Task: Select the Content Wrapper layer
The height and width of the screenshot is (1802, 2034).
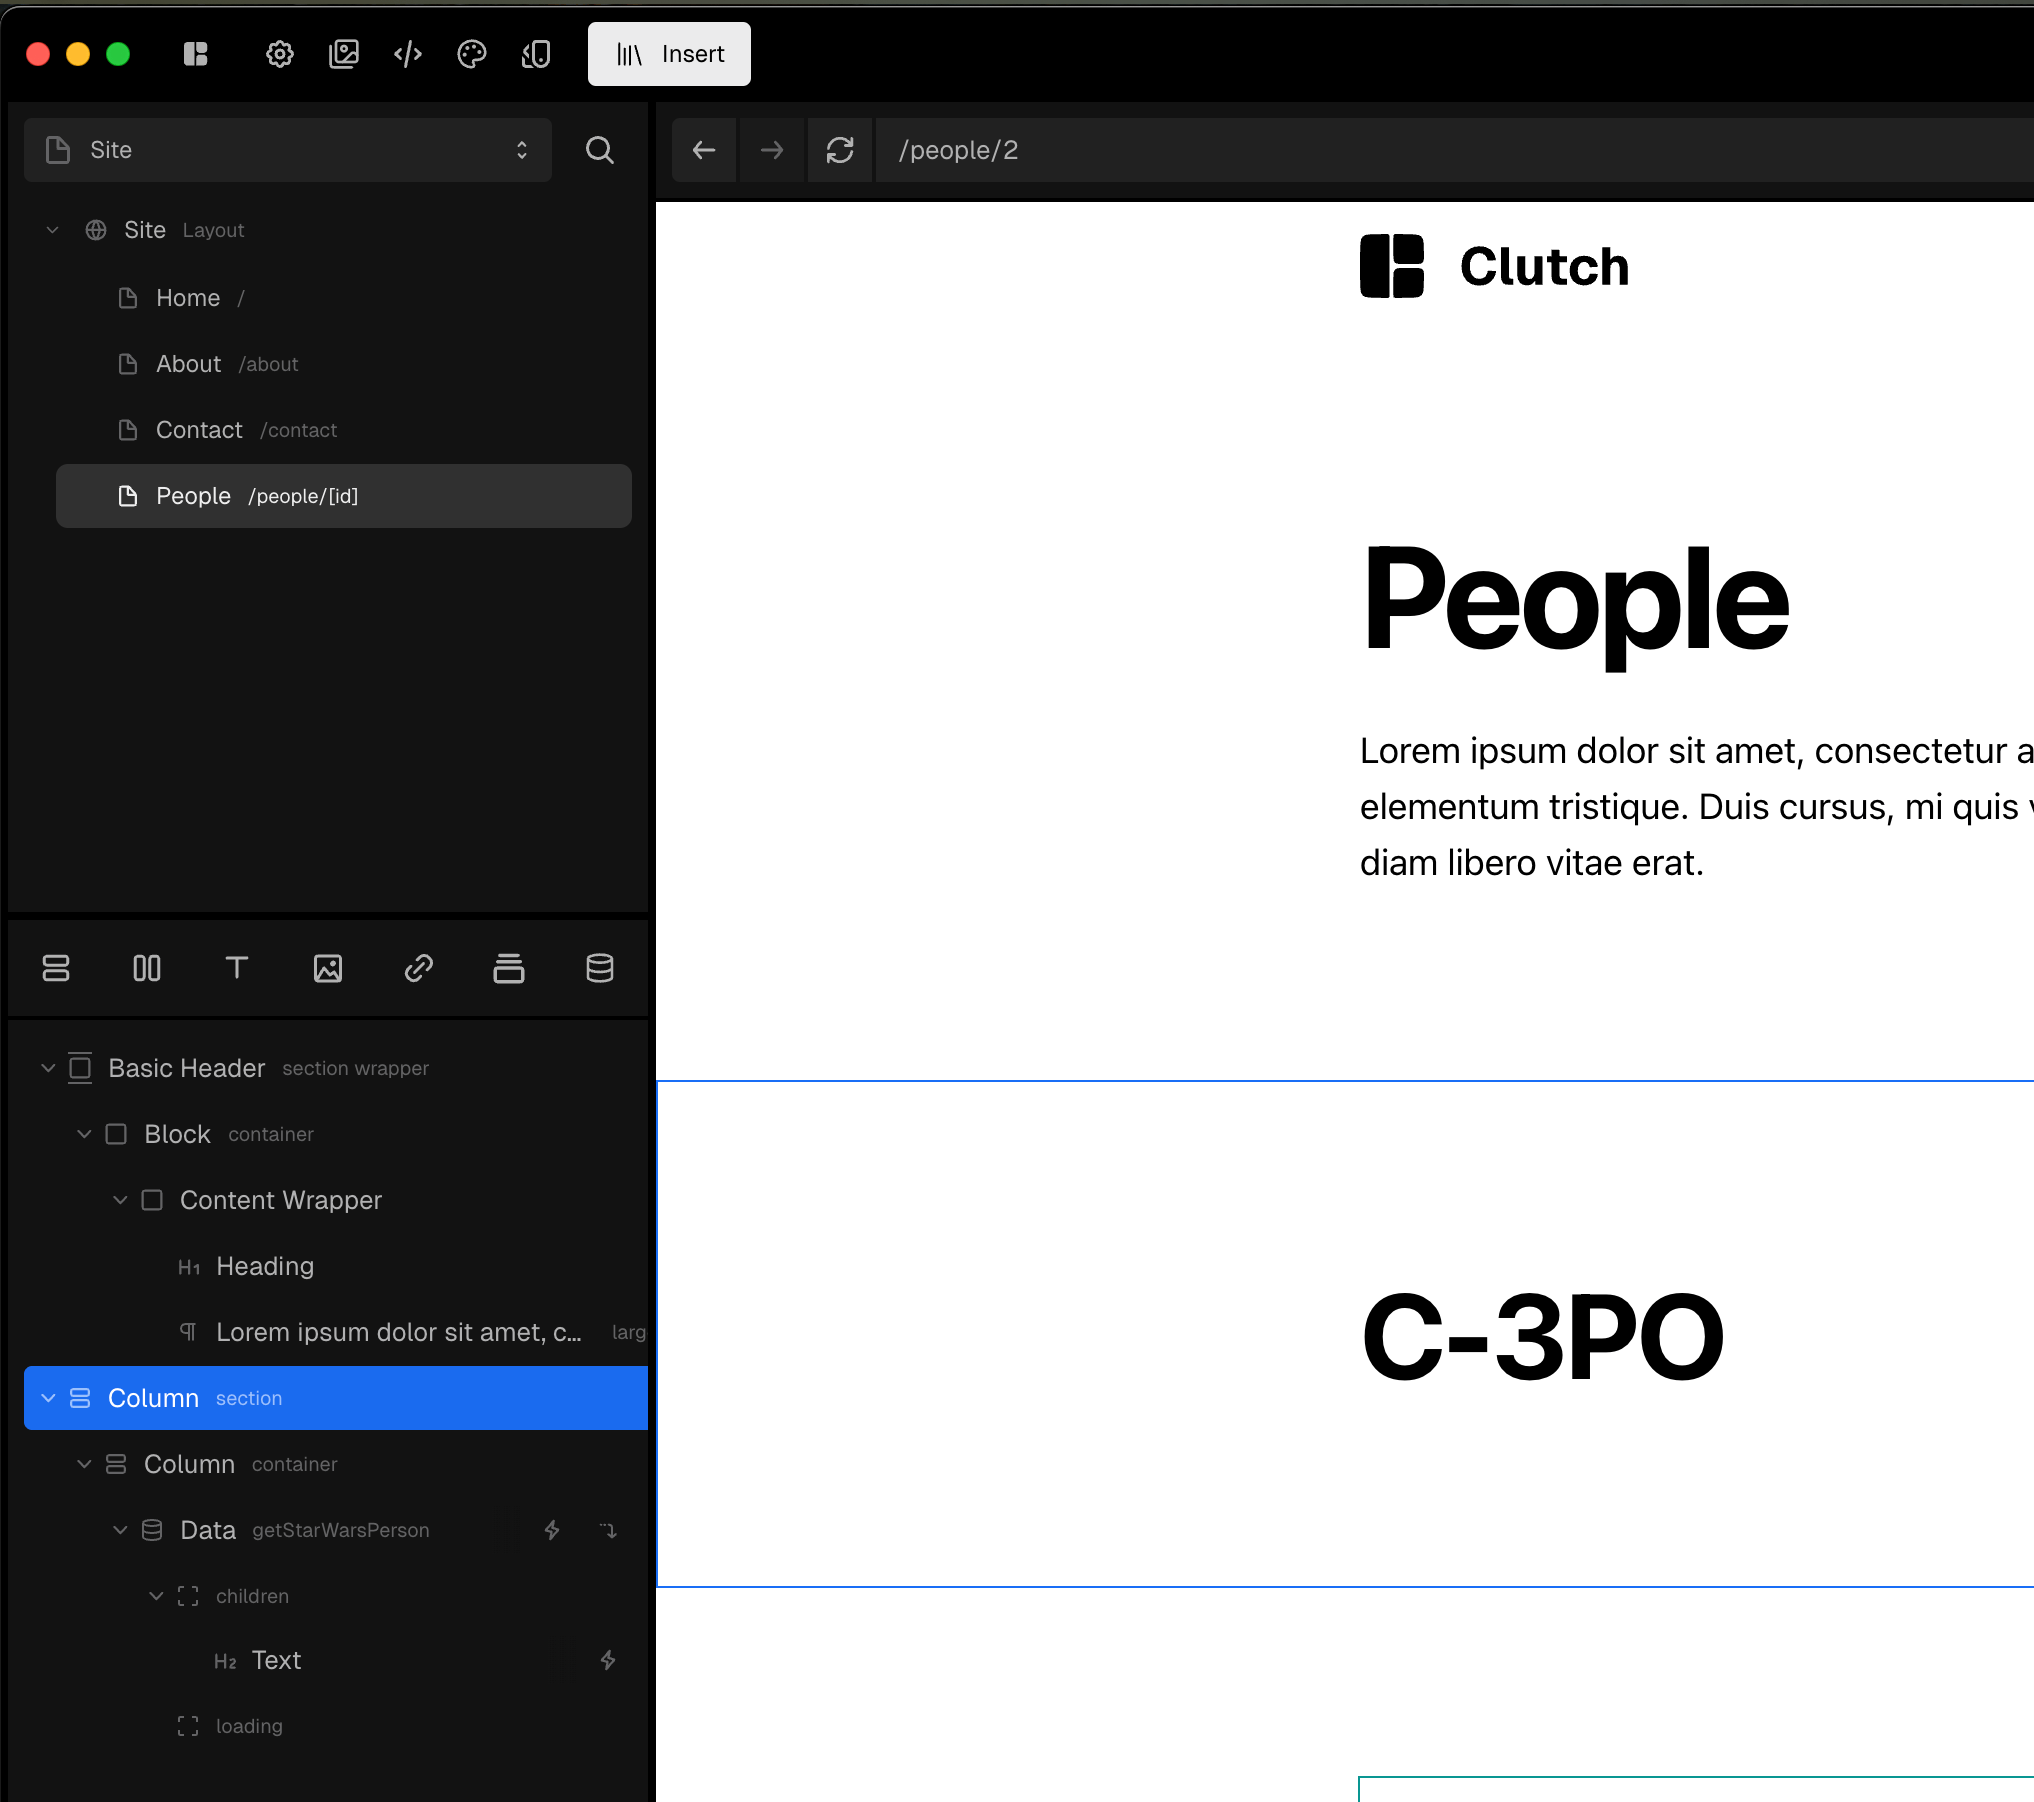Action: 336,1200
